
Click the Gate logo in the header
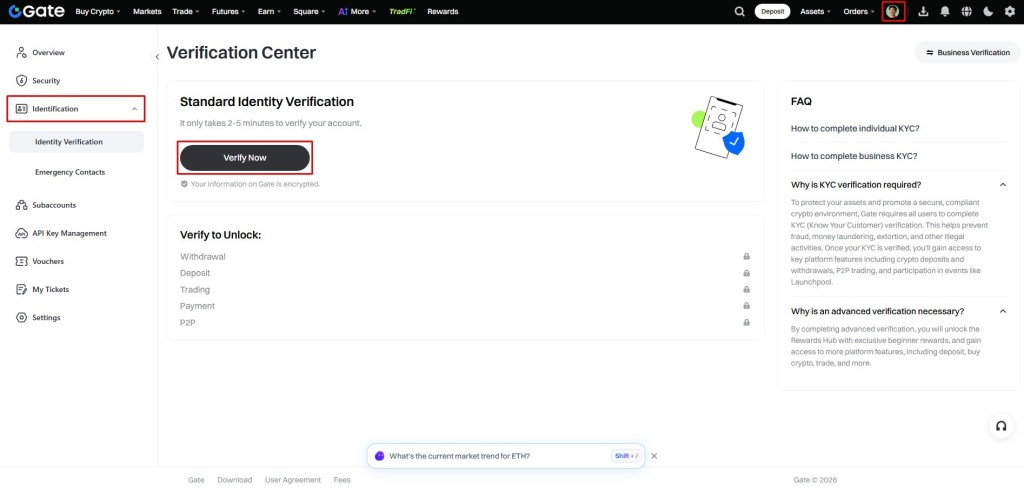click(x=37, y=11)
